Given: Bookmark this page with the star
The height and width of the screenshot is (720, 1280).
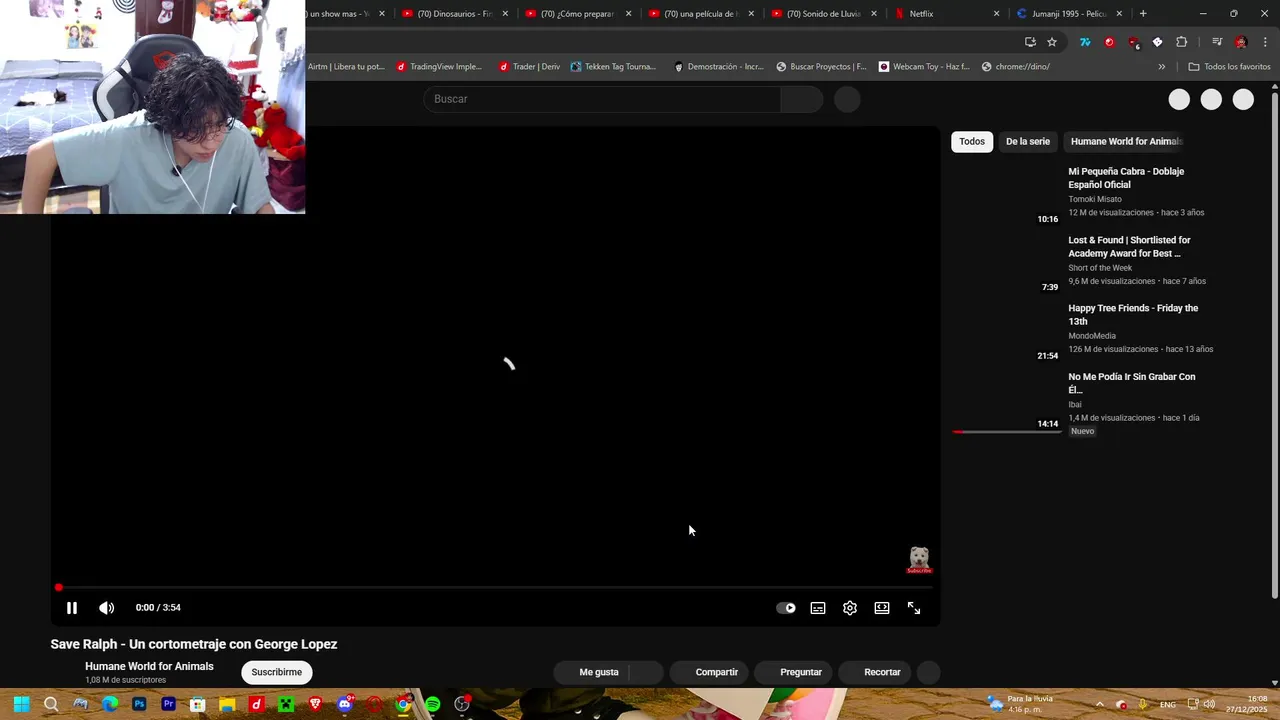Looking at the screenshot, I should (x=1052, y=42).
